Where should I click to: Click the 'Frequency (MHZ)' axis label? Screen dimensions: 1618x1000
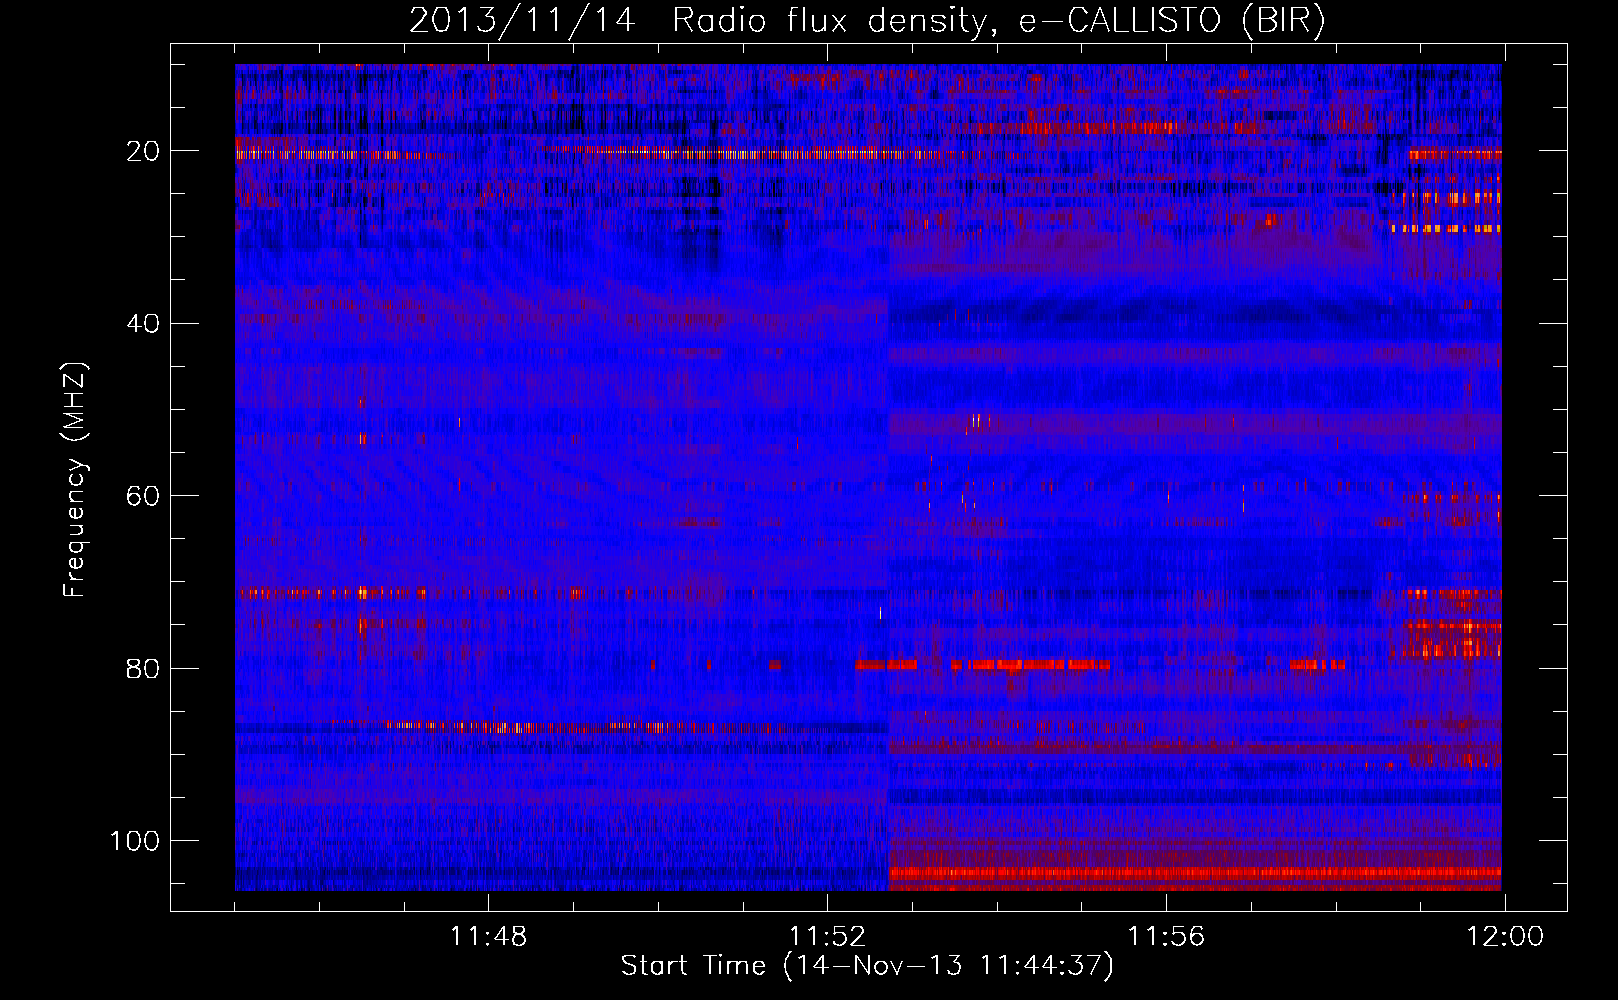tap(75, 480)
